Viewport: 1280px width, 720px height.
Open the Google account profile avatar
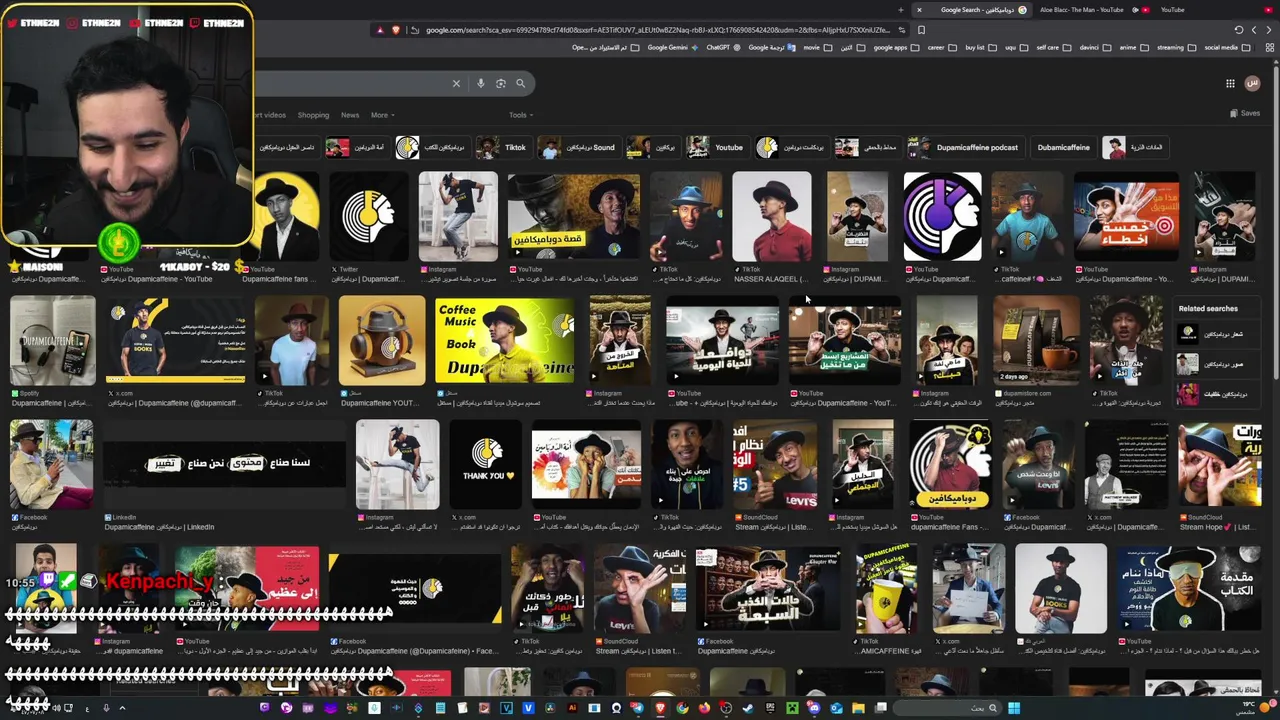click(1253, 83)
